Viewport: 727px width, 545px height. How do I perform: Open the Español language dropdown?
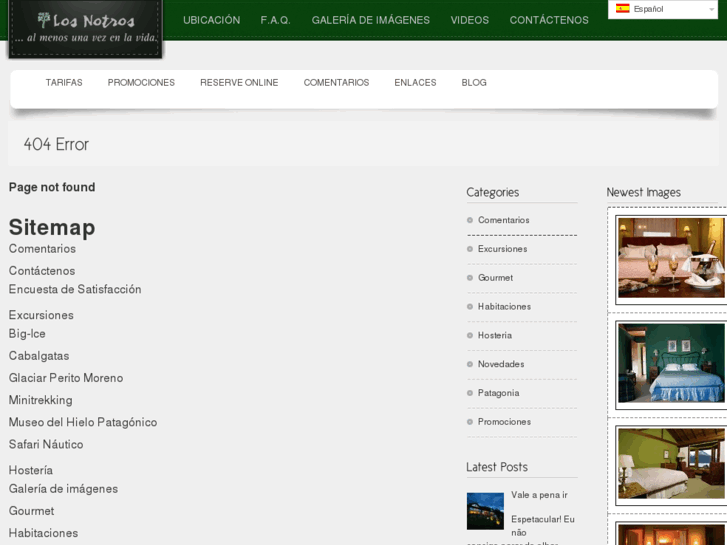tap(663, 9)
